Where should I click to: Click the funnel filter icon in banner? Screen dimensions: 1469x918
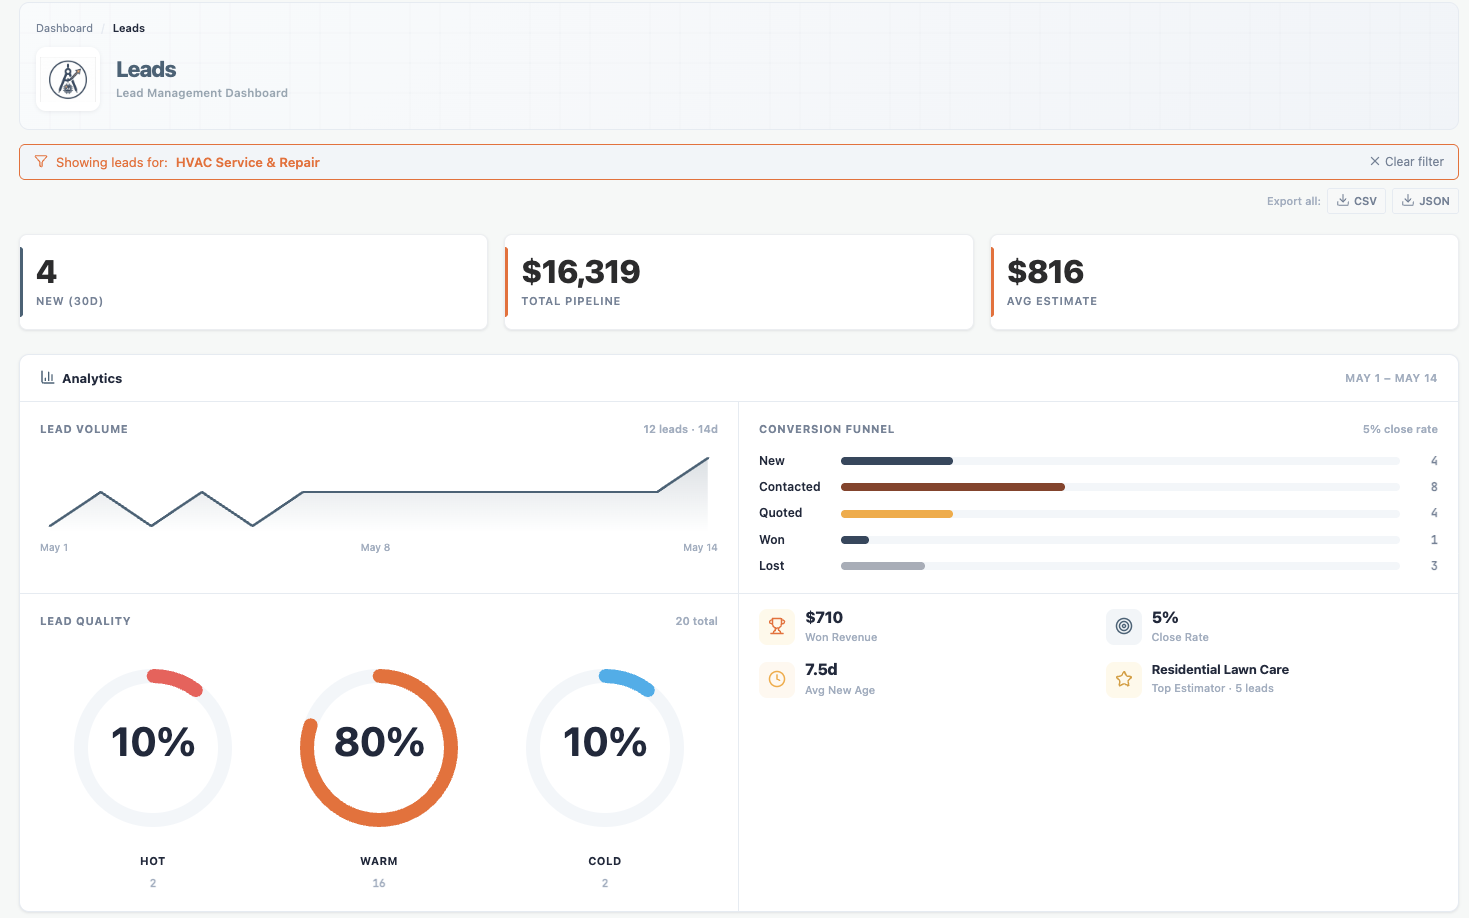point(41,161)
